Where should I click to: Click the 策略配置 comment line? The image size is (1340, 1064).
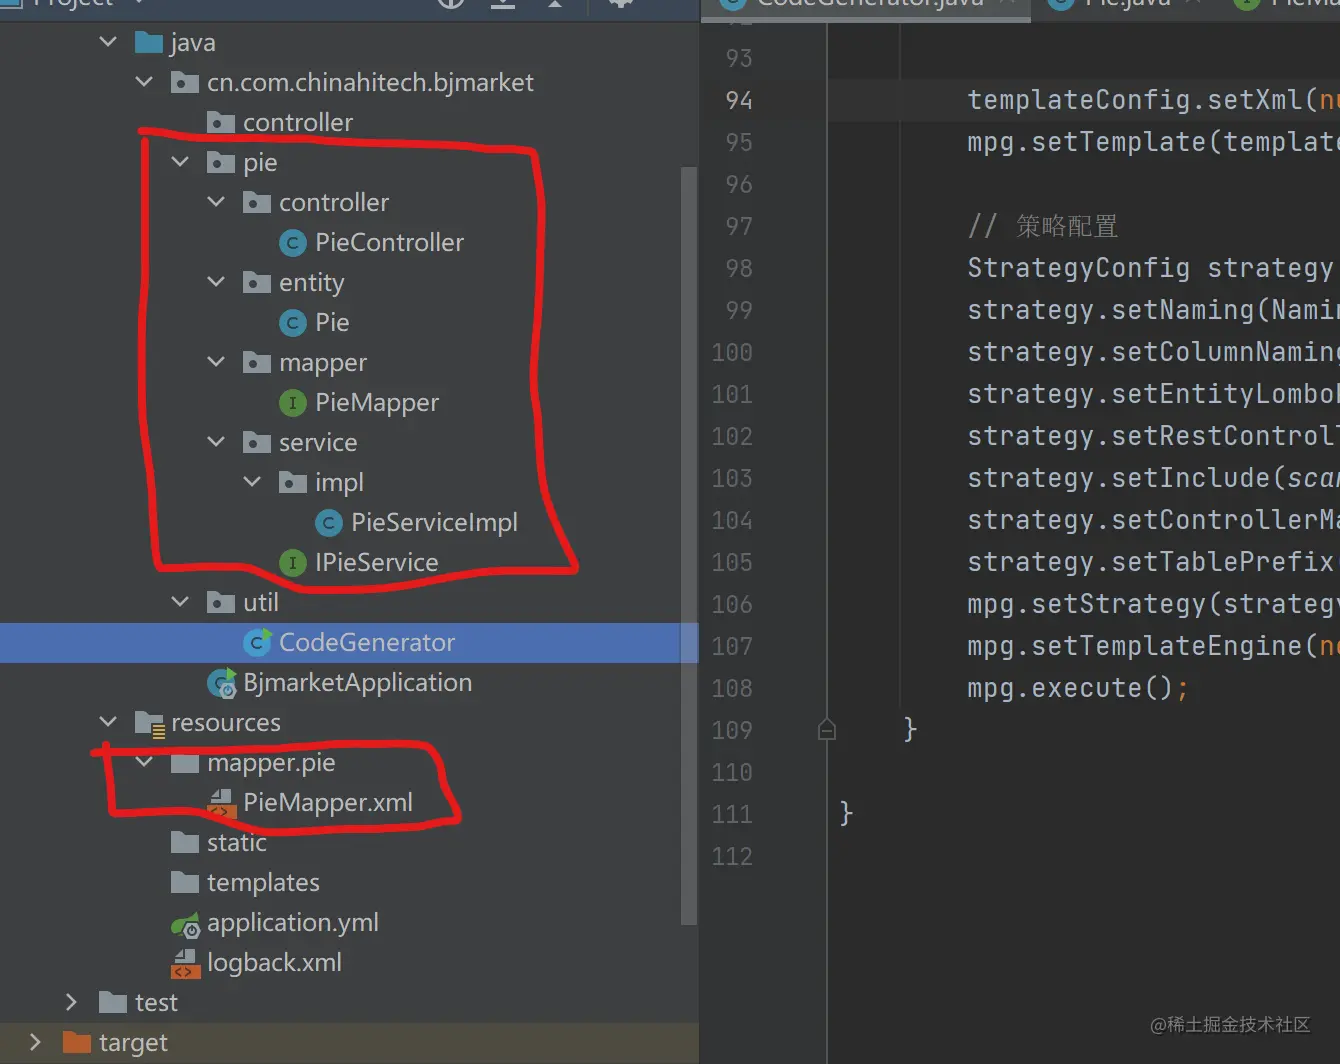click(x=1043, y=226)
